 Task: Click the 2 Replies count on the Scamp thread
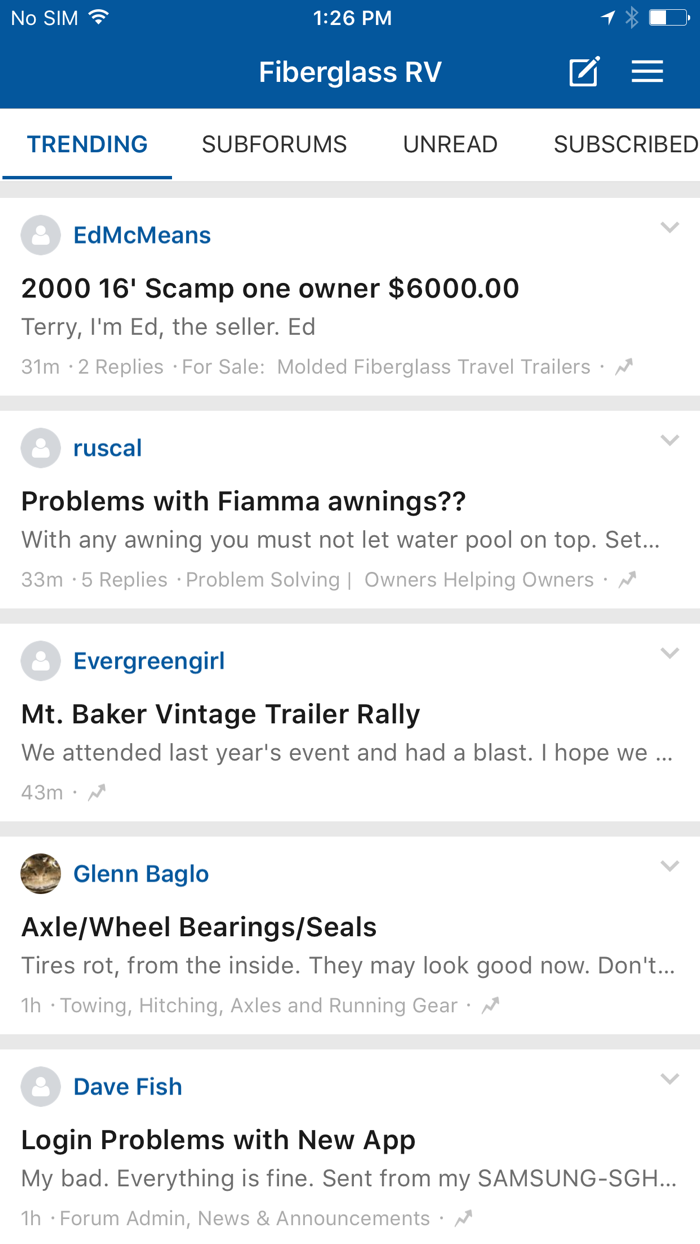(x=121, y=366)
